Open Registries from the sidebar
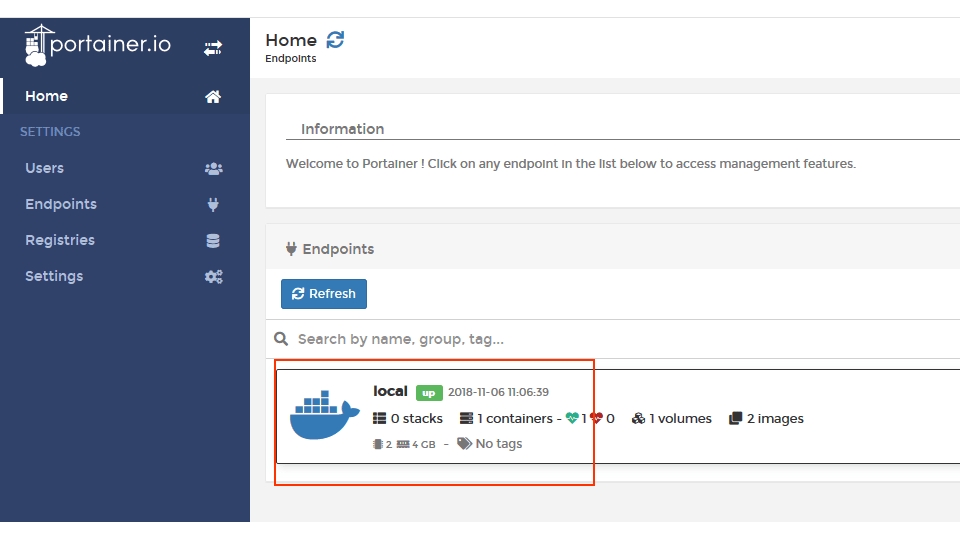The width and height of the screenshot is (960, 539). coord(60,240)
